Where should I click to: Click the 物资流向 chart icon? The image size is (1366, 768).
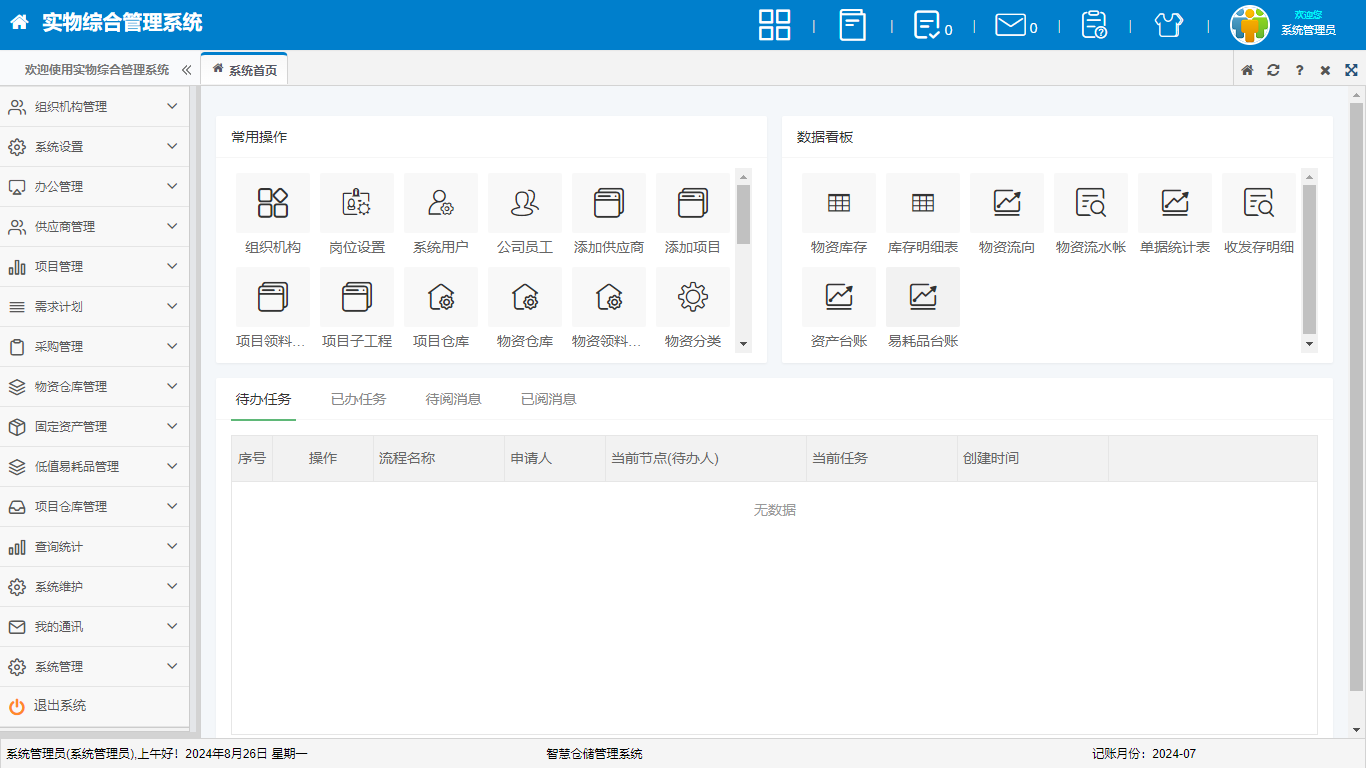tap(1007, 203)
